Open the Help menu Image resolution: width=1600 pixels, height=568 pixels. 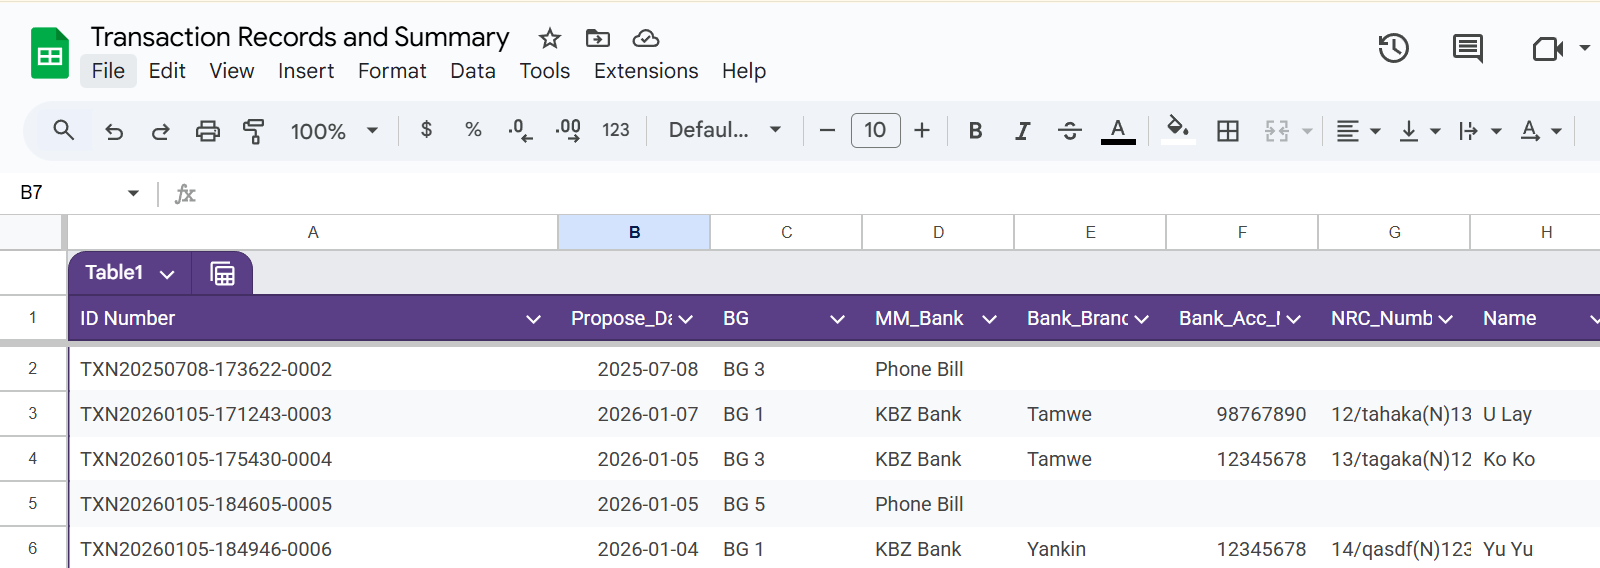744,71
